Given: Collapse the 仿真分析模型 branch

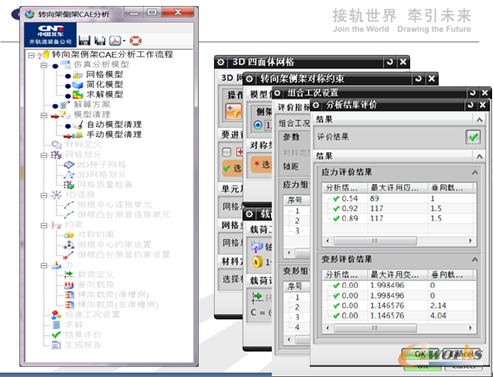Looking at the screenshot, I should tap(43, 65).
